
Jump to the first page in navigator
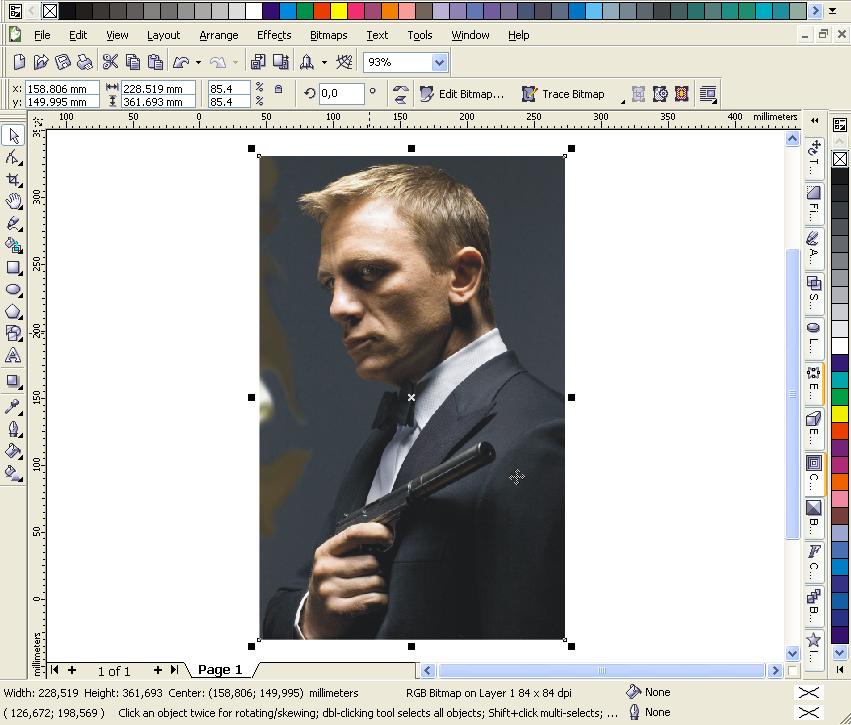click(54, 670)
